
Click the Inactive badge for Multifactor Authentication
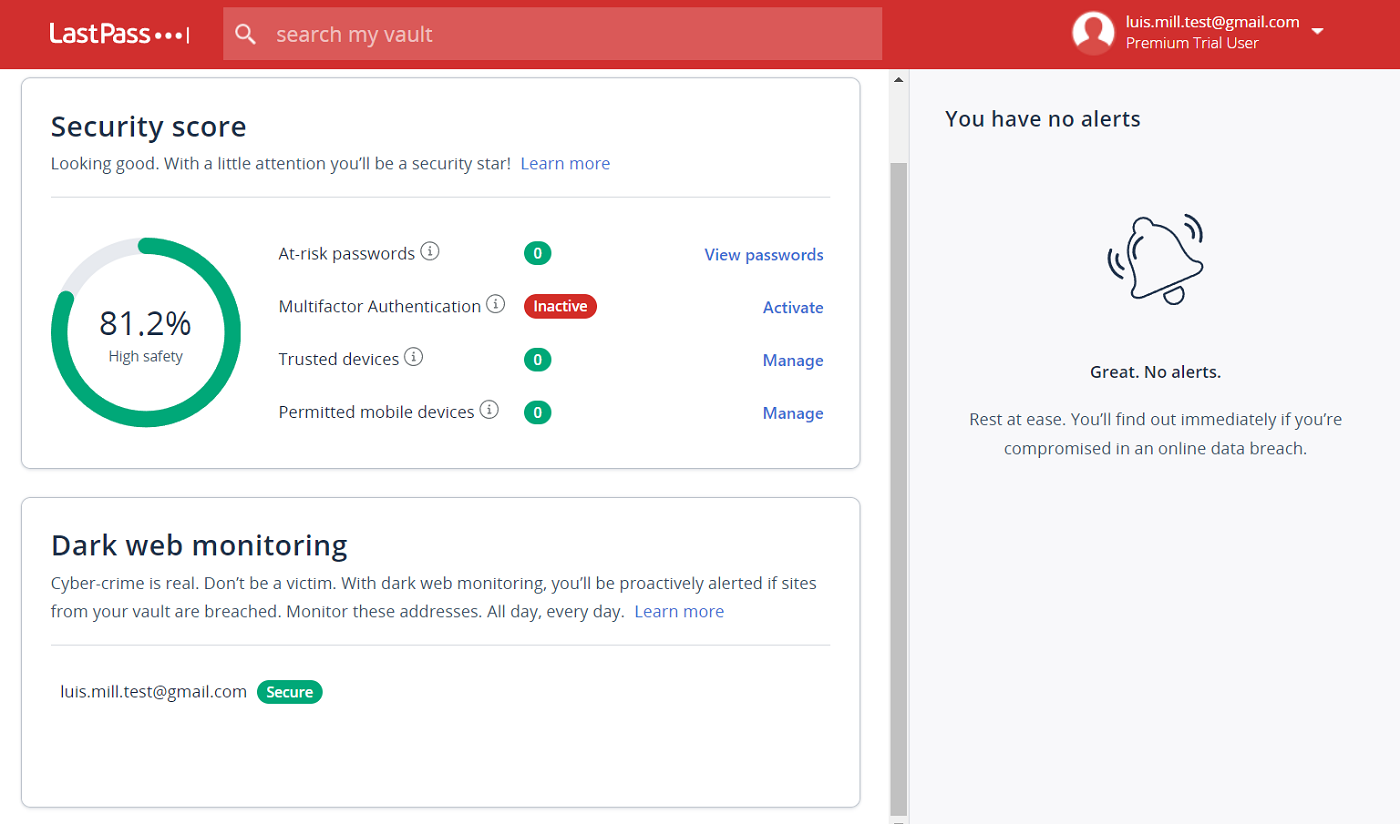click(560, 306)
